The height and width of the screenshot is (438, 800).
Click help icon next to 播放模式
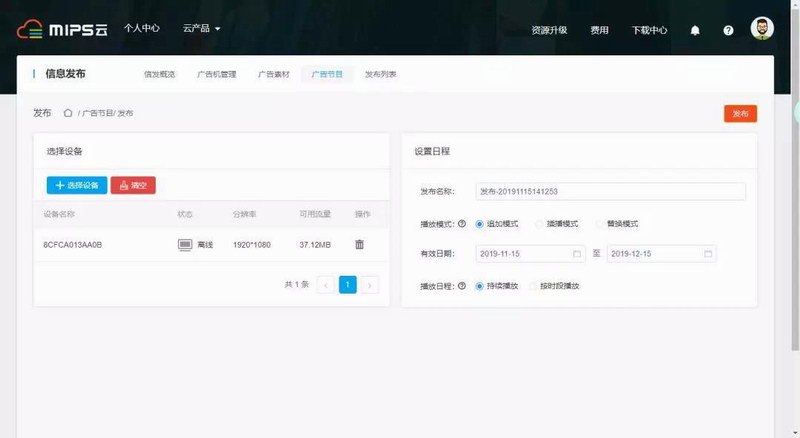click(x=462, y=223)
